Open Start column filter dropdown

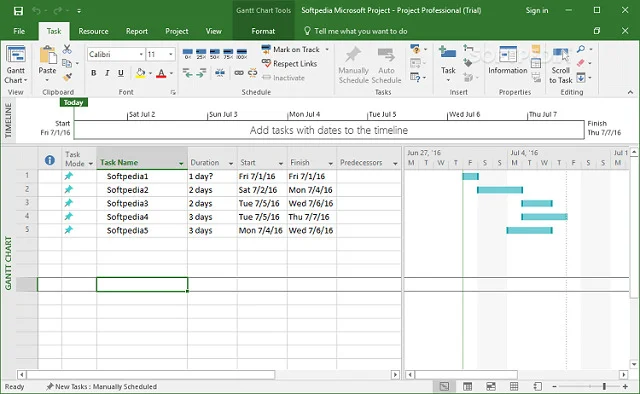tap(281, 163)
